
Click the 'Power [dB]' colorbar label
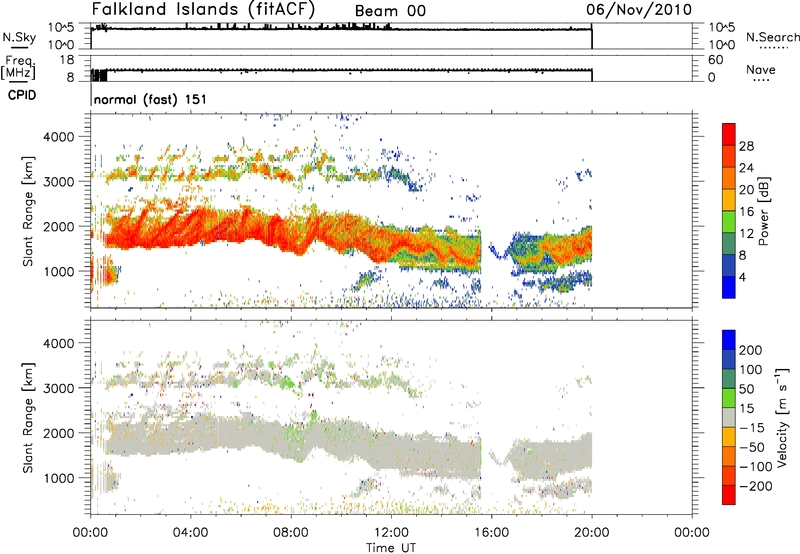(764, 211)
